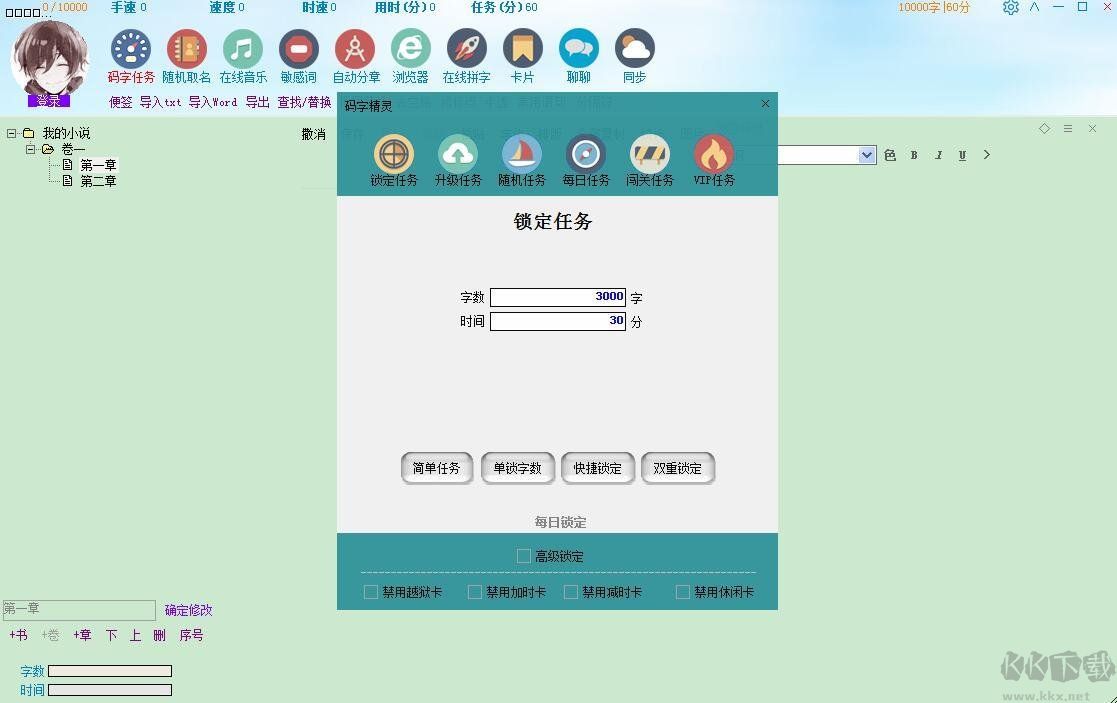The width and height of the screenshot is (1117, 703).
Task: Switch to 升级任务 in the dialog
Action: pyautogui.click(x=458, y=155)
